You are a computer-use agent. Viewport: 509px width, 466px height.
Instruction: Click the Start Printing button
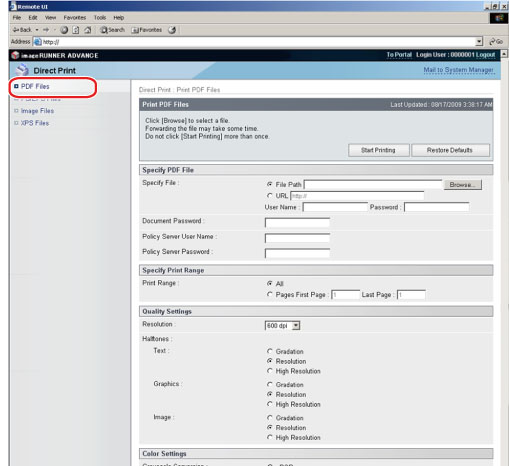[x=379, y=150]
